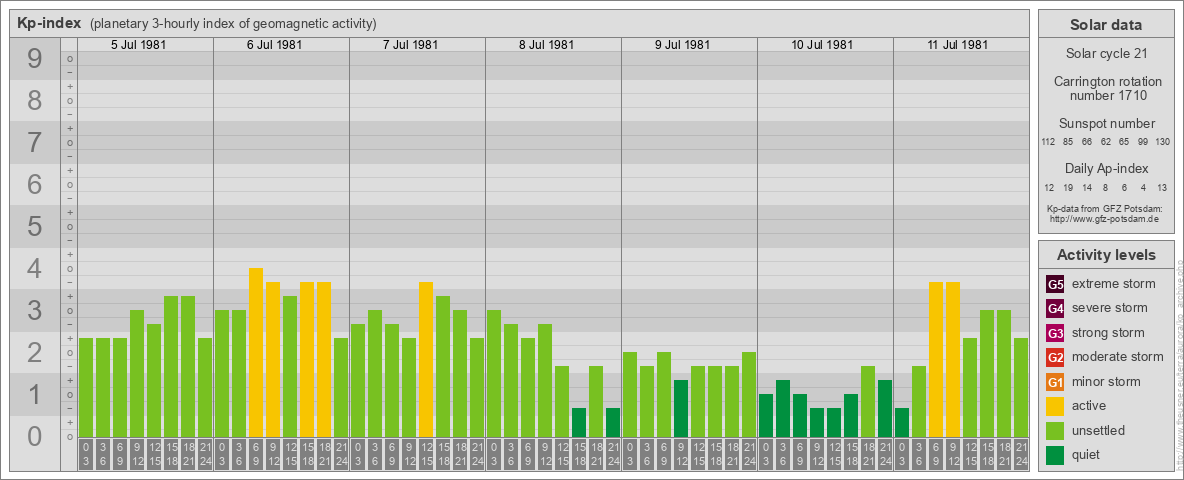The image size is (1184, 480).
Task: Open the http://www.gfz-potsdam.de link
Action: (x=1105, y=218)
